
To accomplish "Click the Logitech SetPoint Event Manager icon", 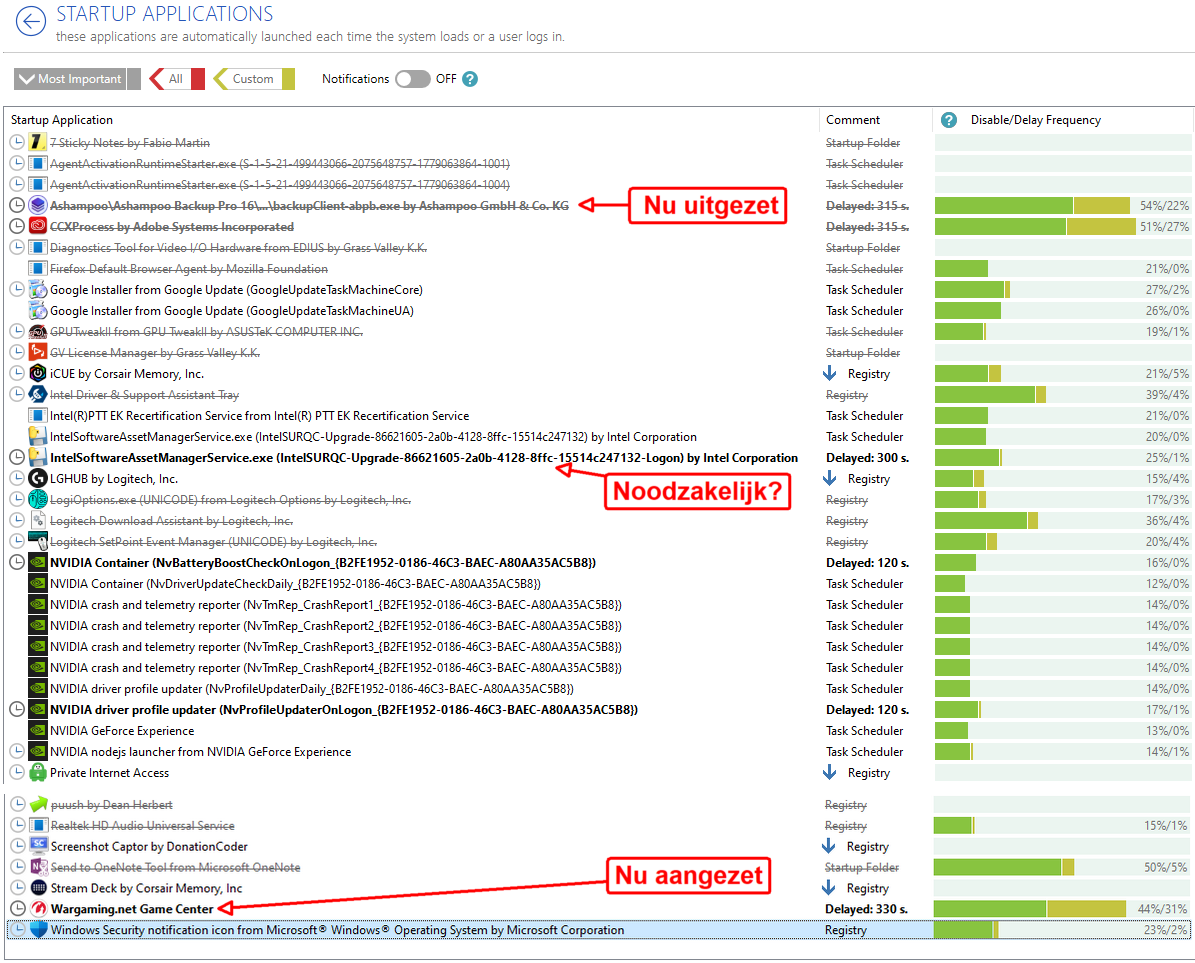I will click(x=37, y=542).
